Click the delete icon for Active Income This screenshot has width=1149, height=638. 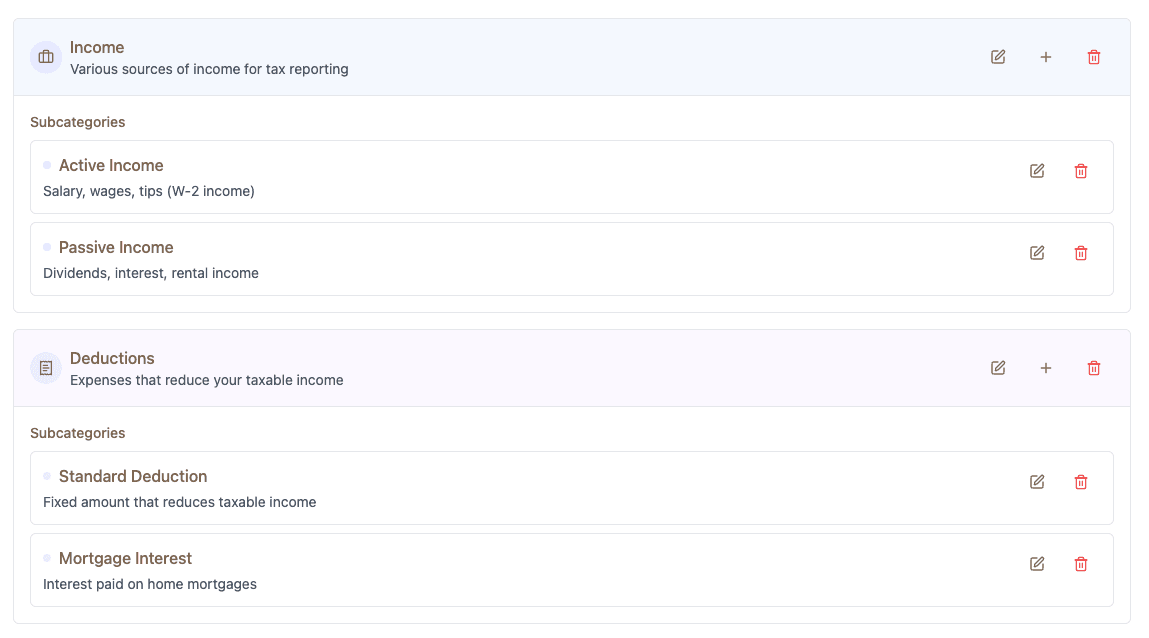click(1081, 171)
